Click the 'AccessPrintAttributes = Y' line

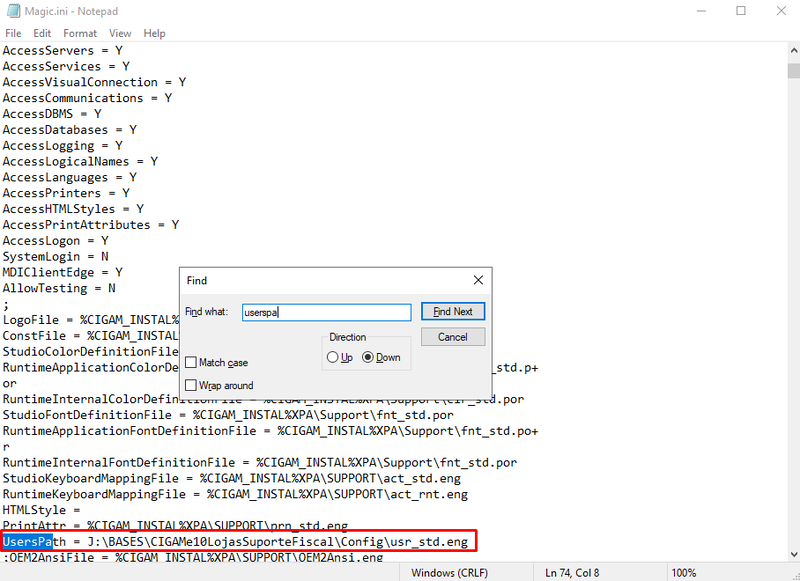(91, 224)
